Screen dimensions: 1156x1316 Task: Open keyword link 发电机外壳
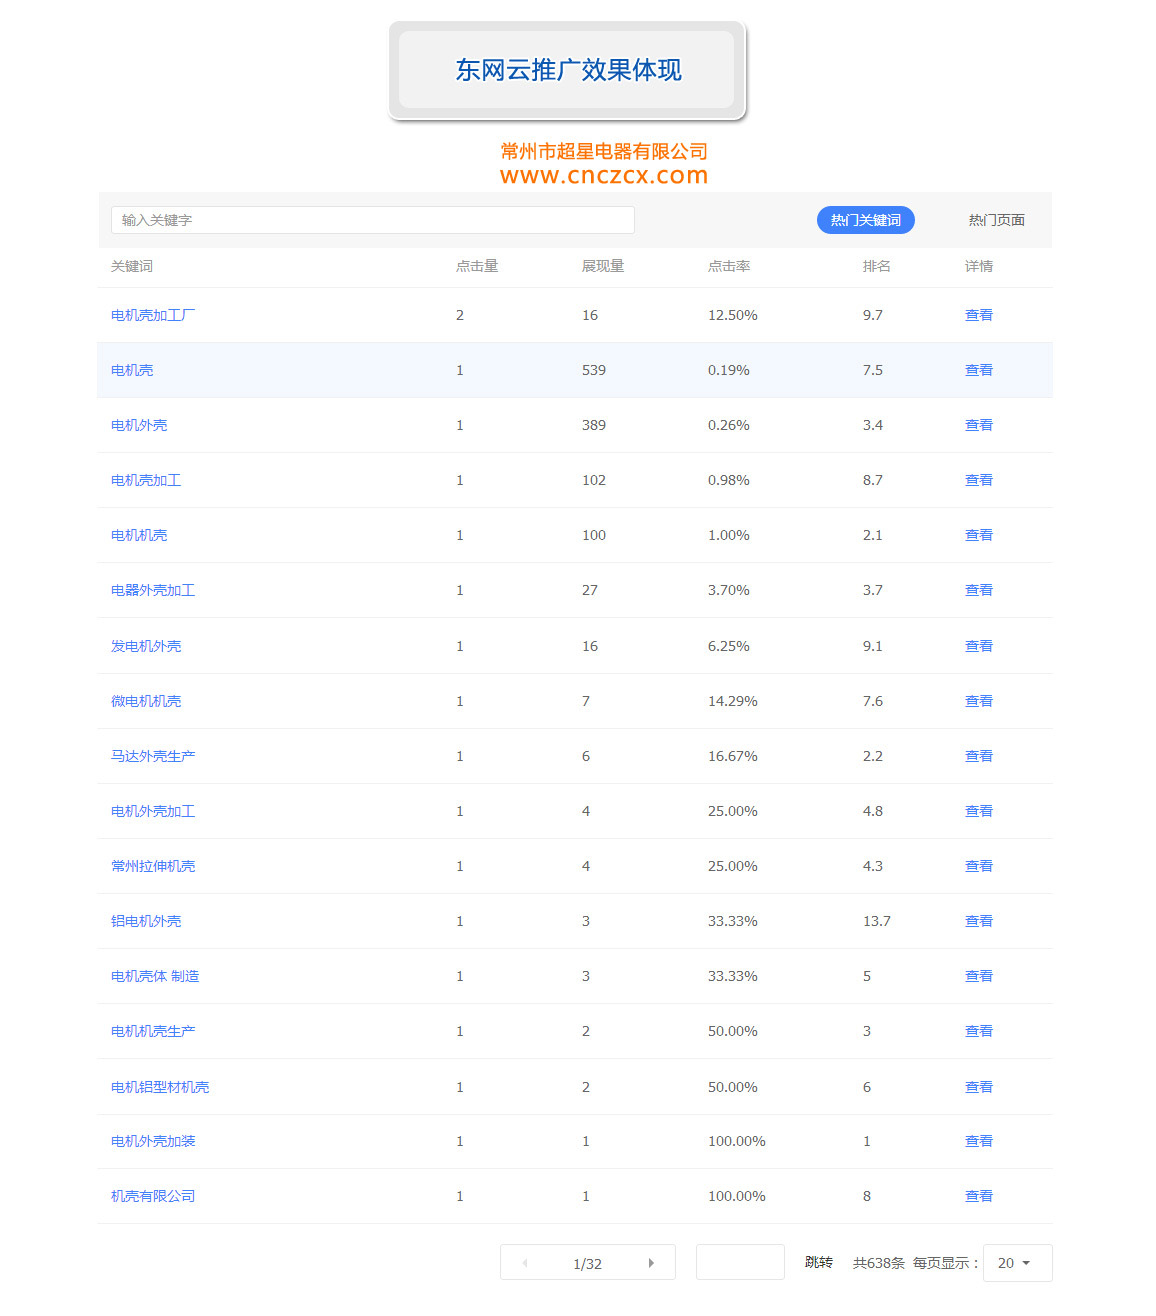[146, 646]
